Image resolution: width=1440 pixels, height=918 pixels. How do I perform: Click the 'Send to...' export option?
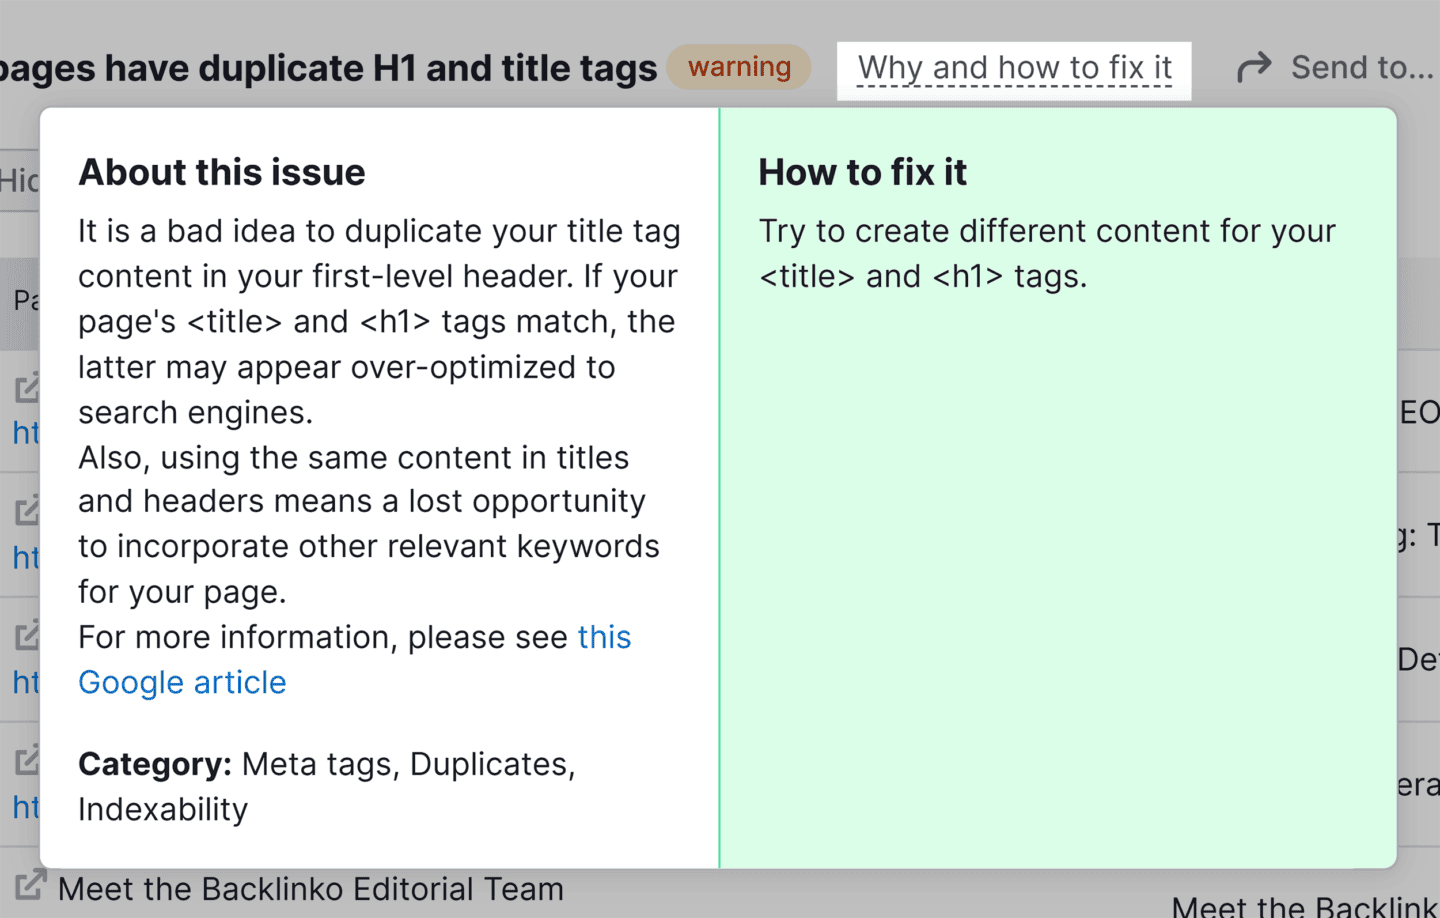[x=1360, y=67]
